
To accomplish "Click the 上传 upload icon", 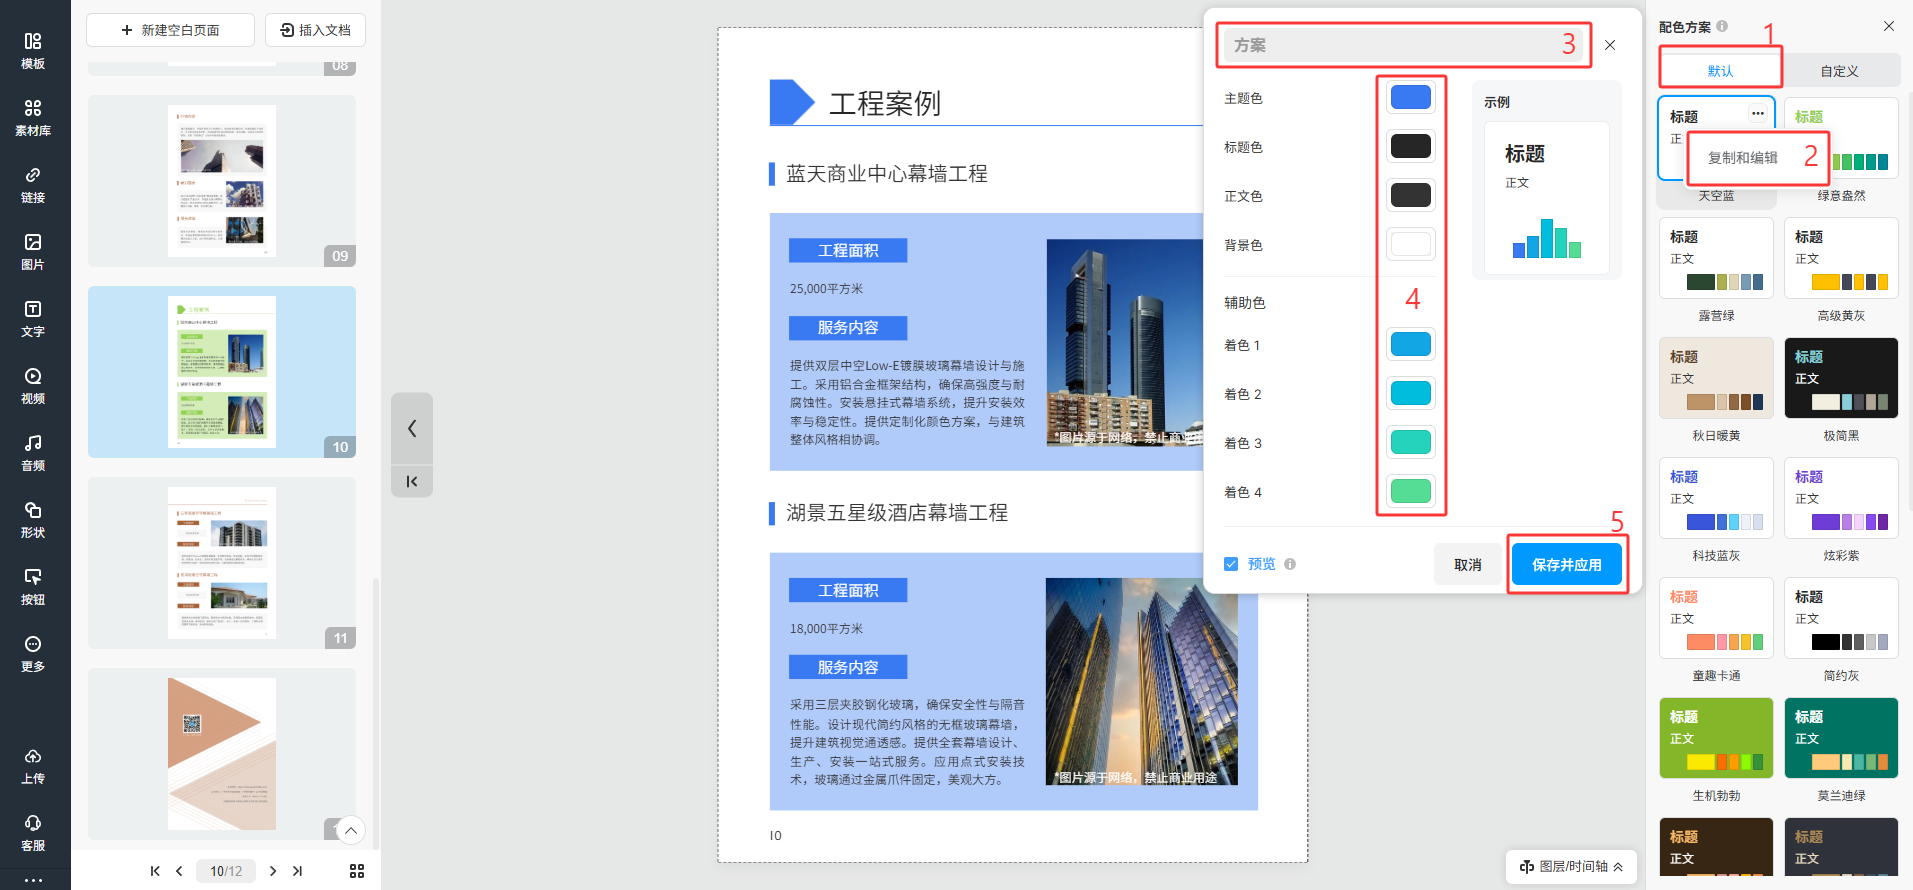I will (x=33, y=765).
